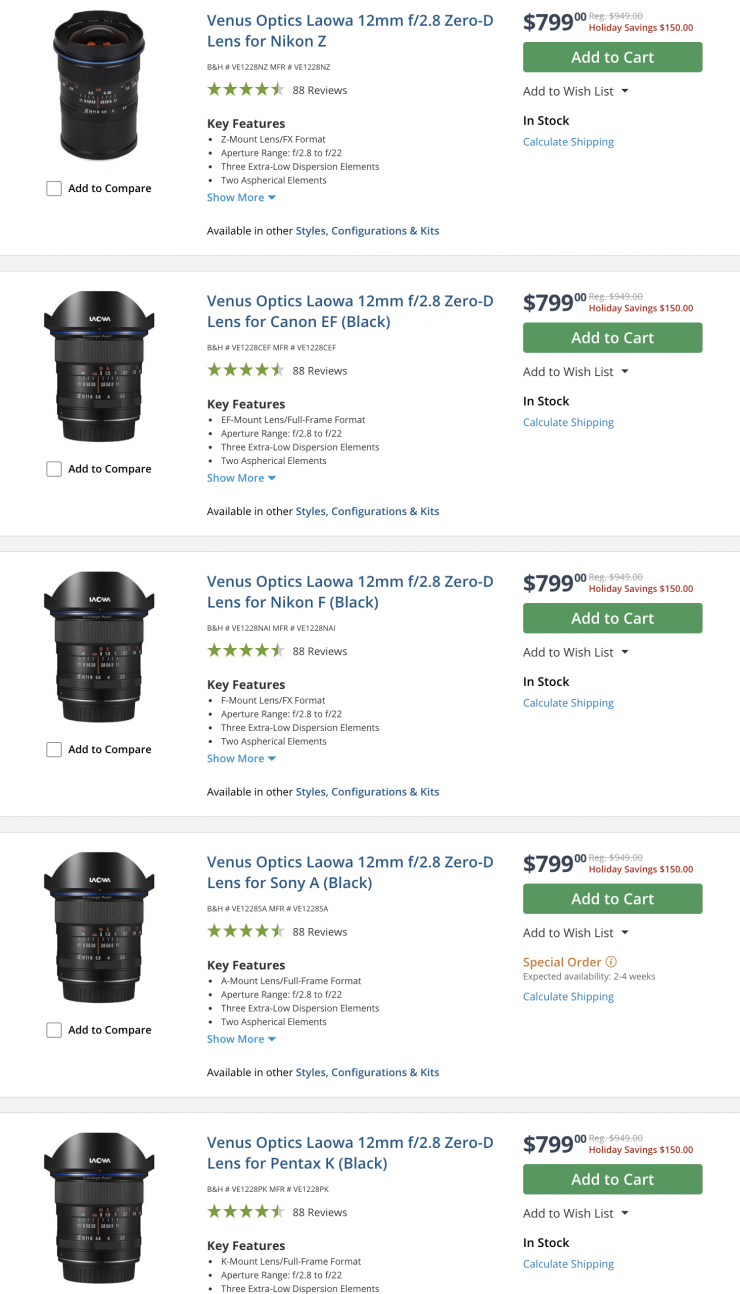This screenshot has width=740, height=1294.
Task: Open Styles, Configurations & Kits for Nikon F
Action: point(367,792)
